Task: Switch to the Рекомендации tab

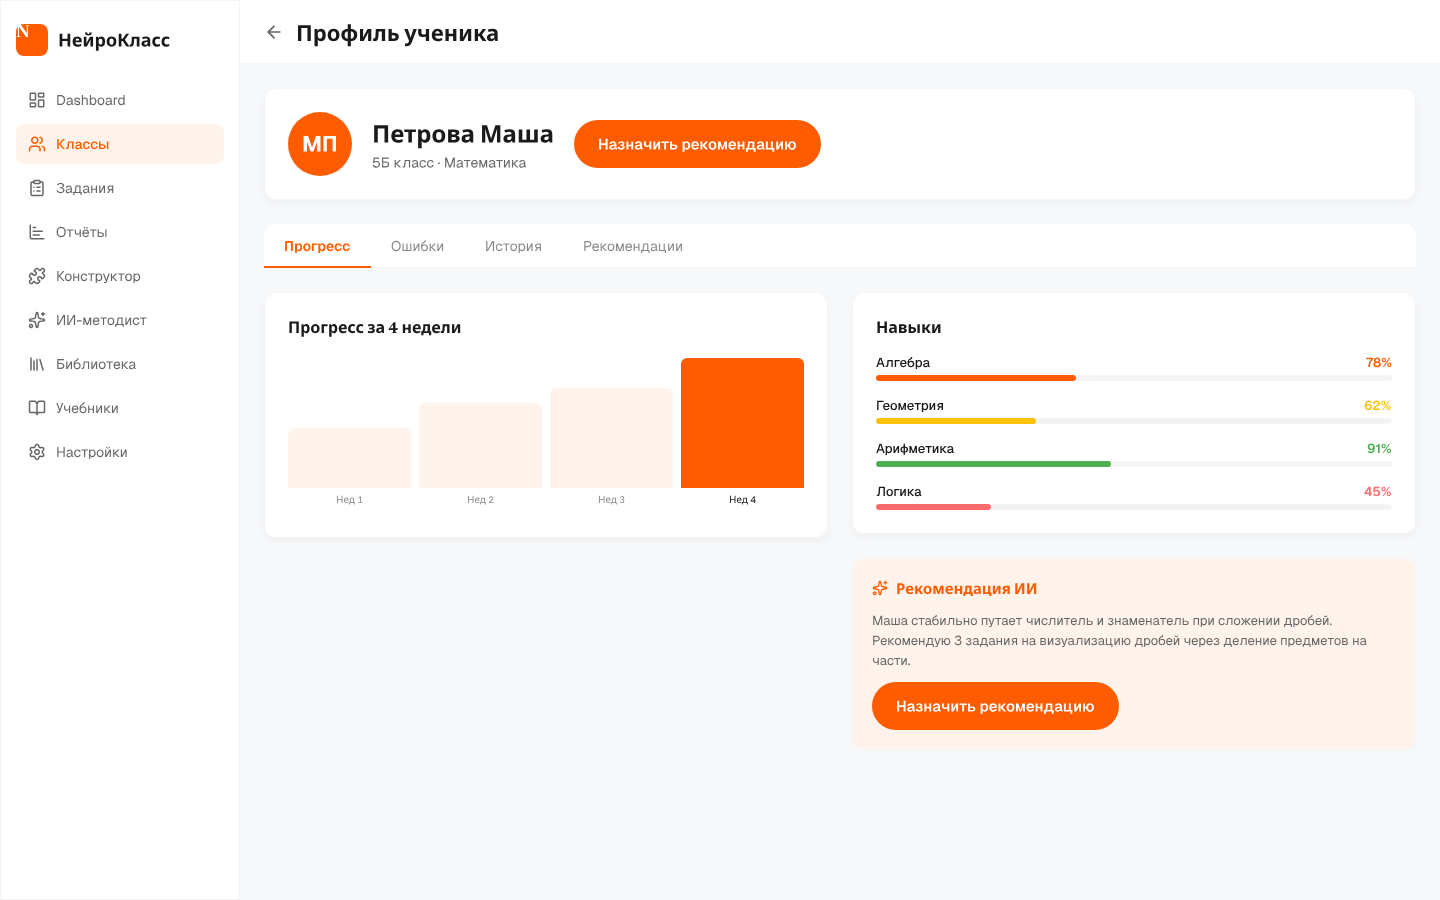Action: click(x=632, y=245)
